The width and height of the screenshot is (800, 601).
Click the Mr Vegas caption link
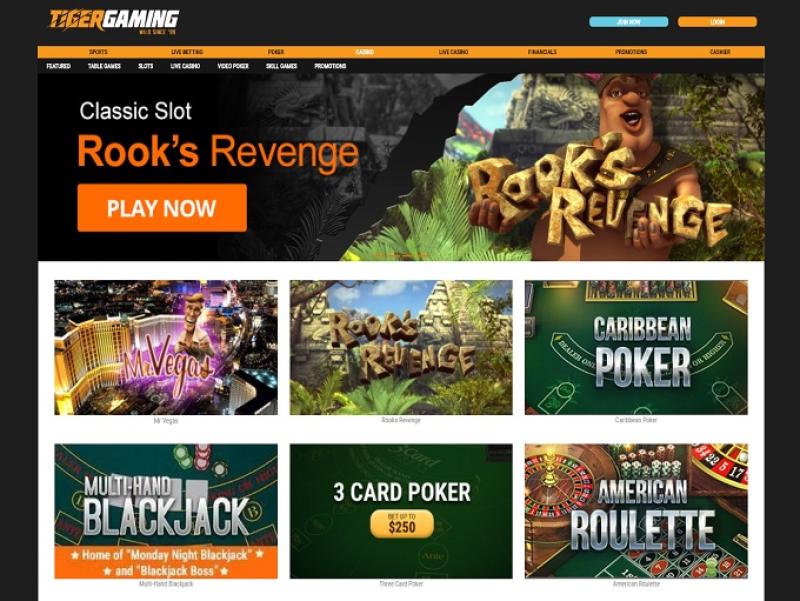click(166, 420)
